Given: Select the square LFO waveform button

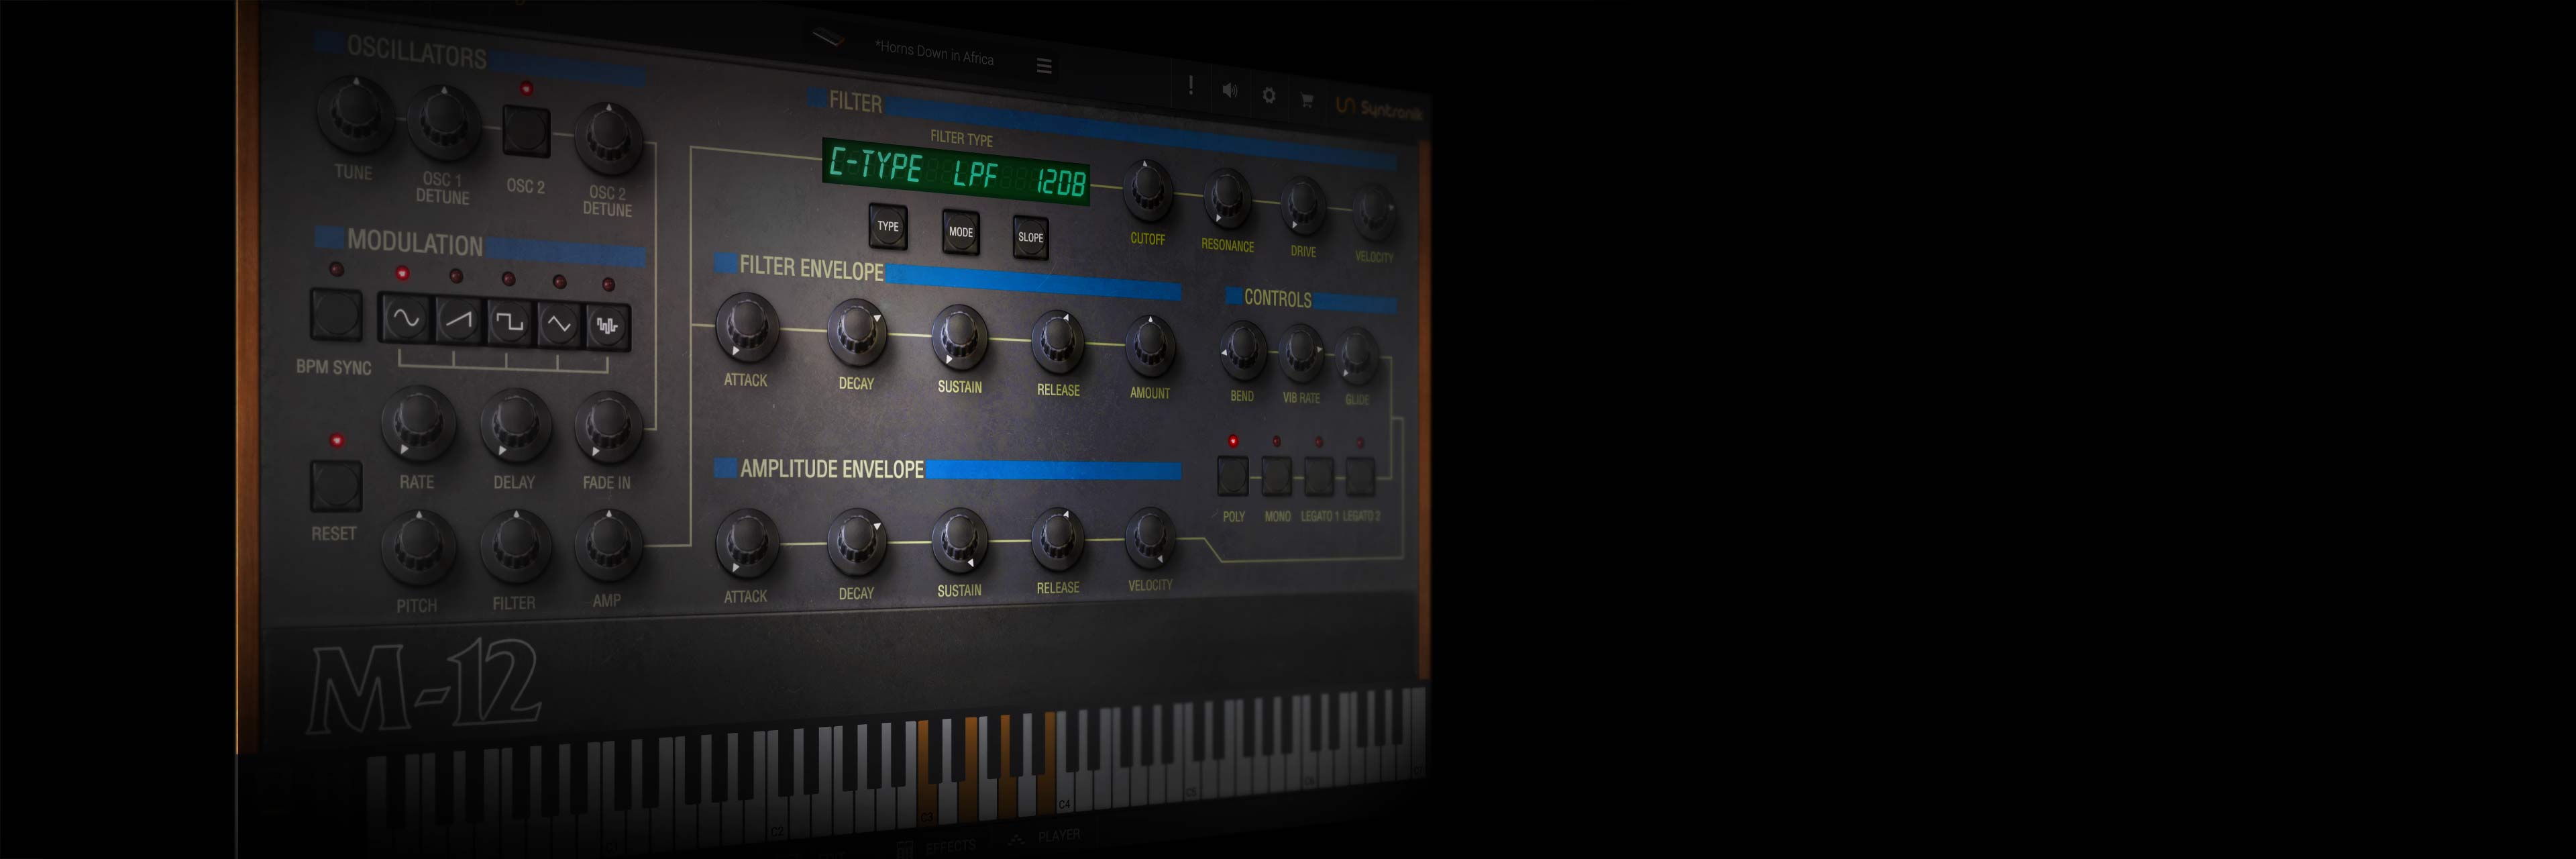Looking at the screenshot, I should click(509, 323).
